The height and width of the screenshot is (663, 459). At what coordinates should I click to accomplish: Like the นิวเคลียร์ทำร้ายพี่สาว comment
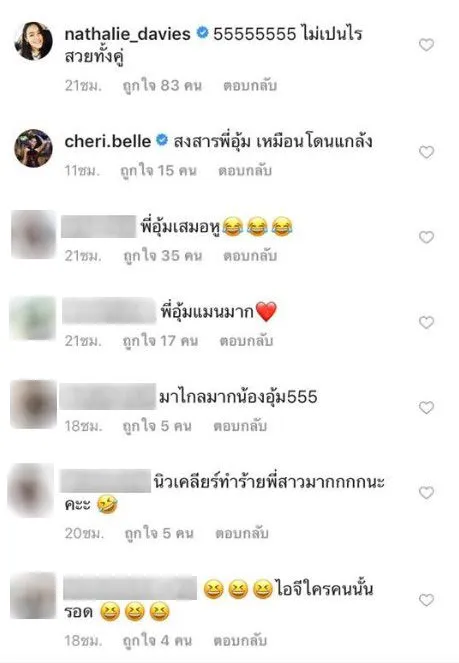(426, 492)
